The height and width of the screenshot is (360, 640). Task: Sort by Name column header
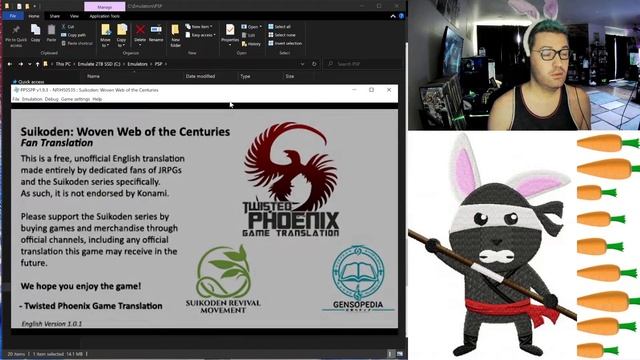(93, 76)
